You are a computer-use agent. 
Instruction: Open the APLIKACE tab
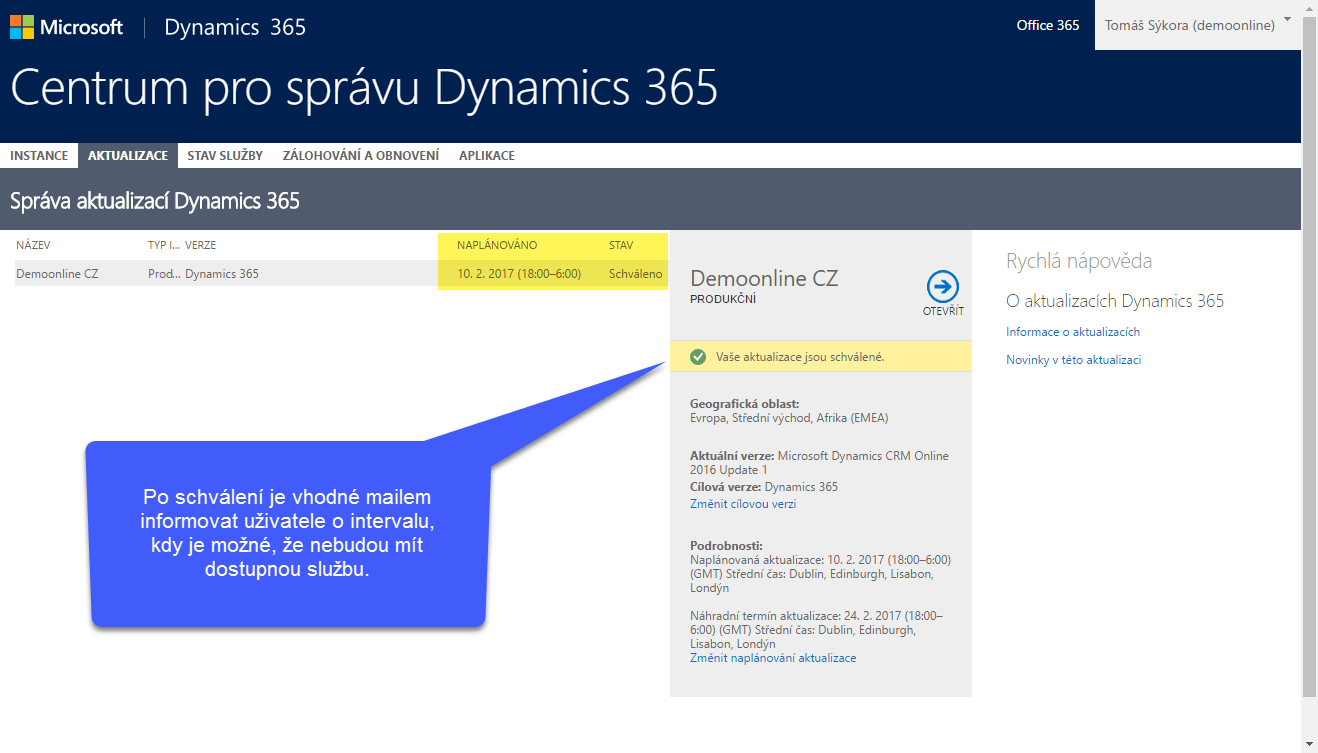click(487, 156)
